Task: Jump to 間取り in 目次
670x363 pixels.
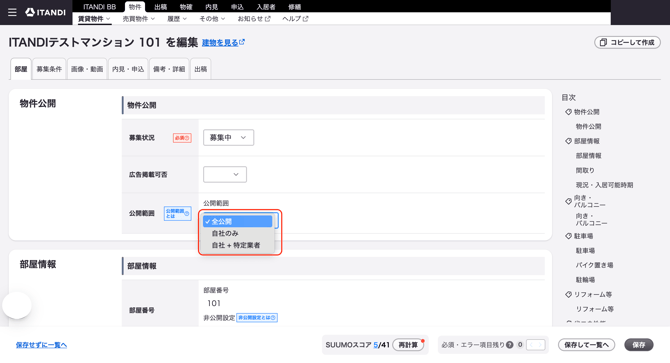Action: point(585,170)
